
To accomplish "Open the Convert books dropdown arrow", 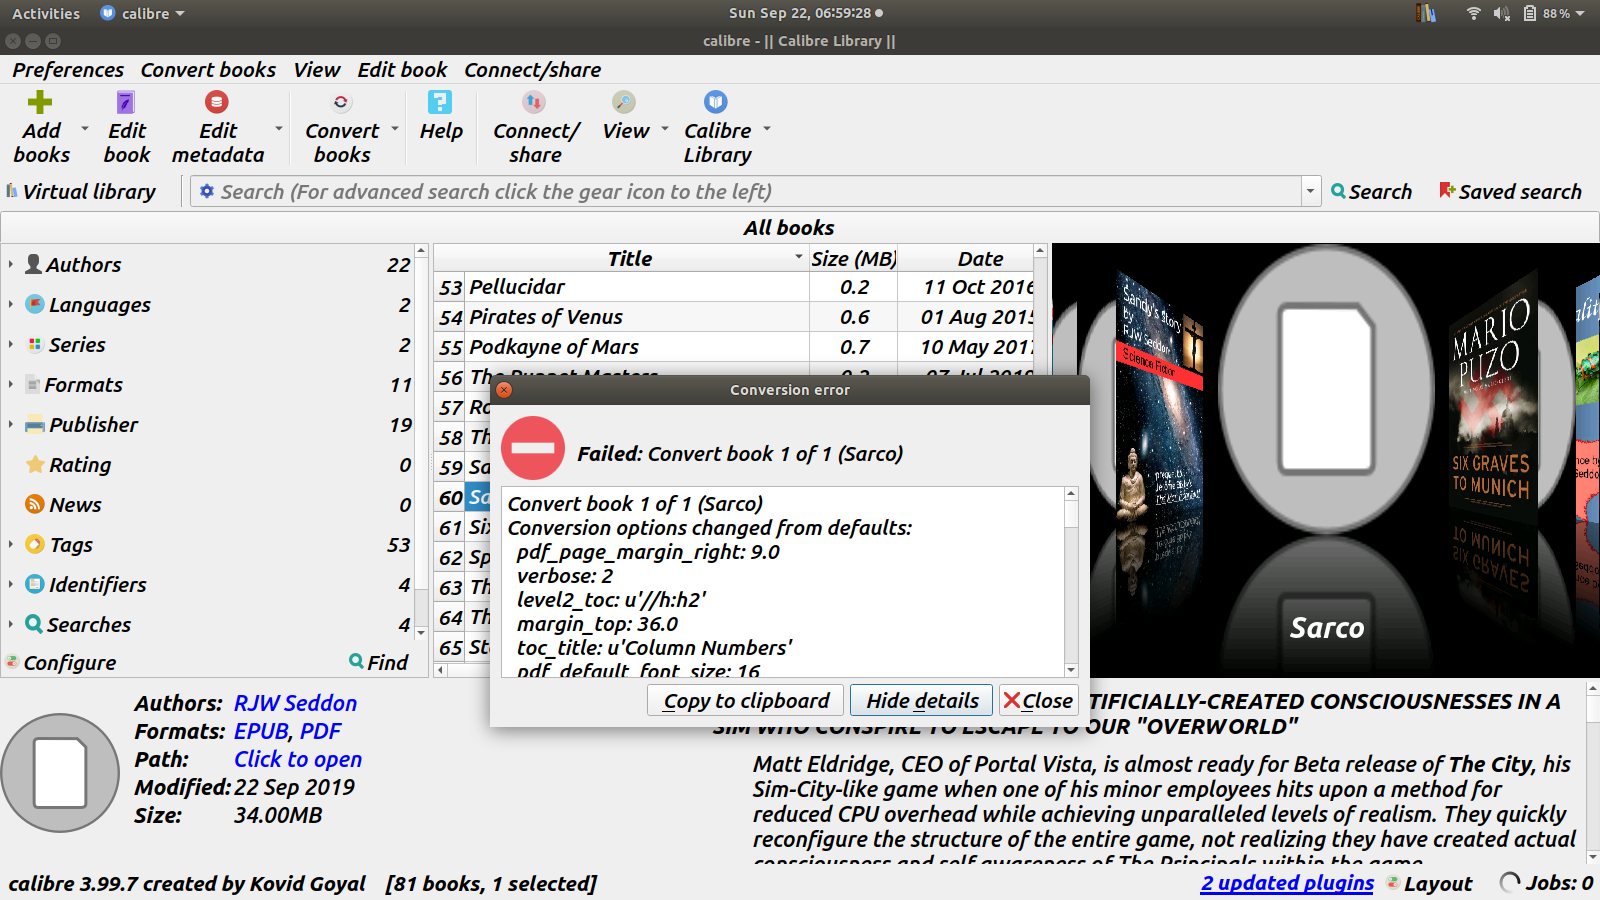I will pyautogui.click(x=395, y=129).
